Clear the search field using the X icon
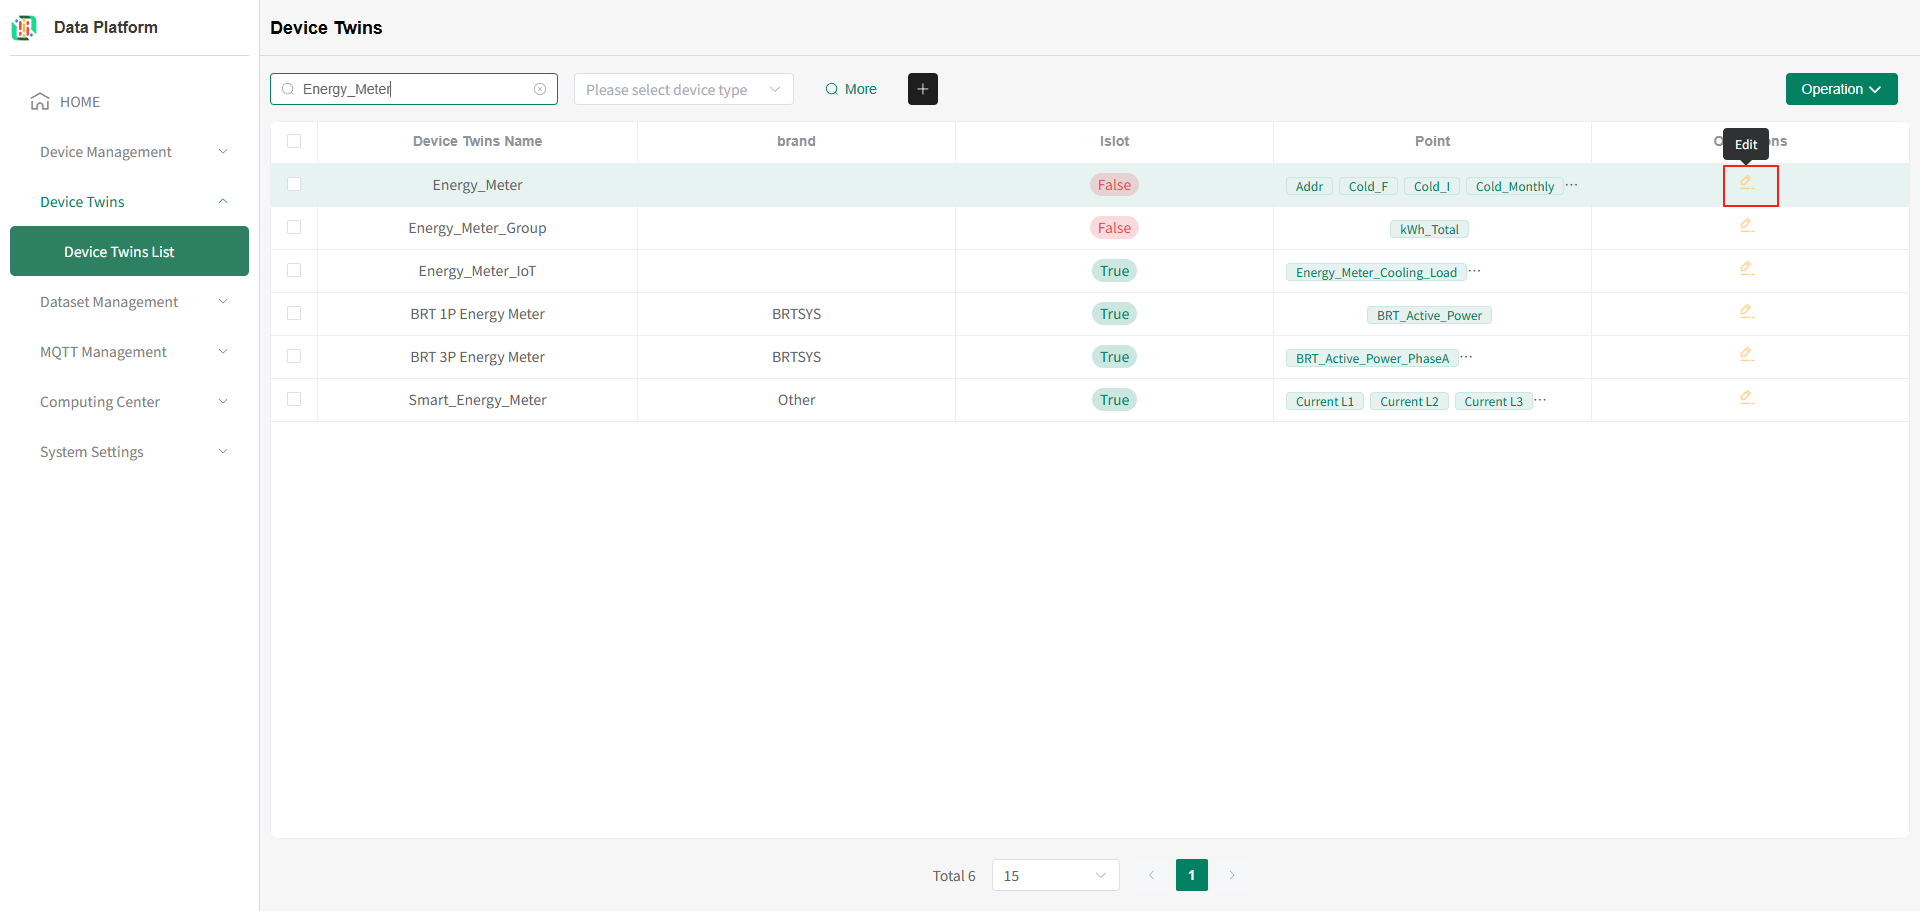This screenshot has width=1920, height=911. point(540,89)
